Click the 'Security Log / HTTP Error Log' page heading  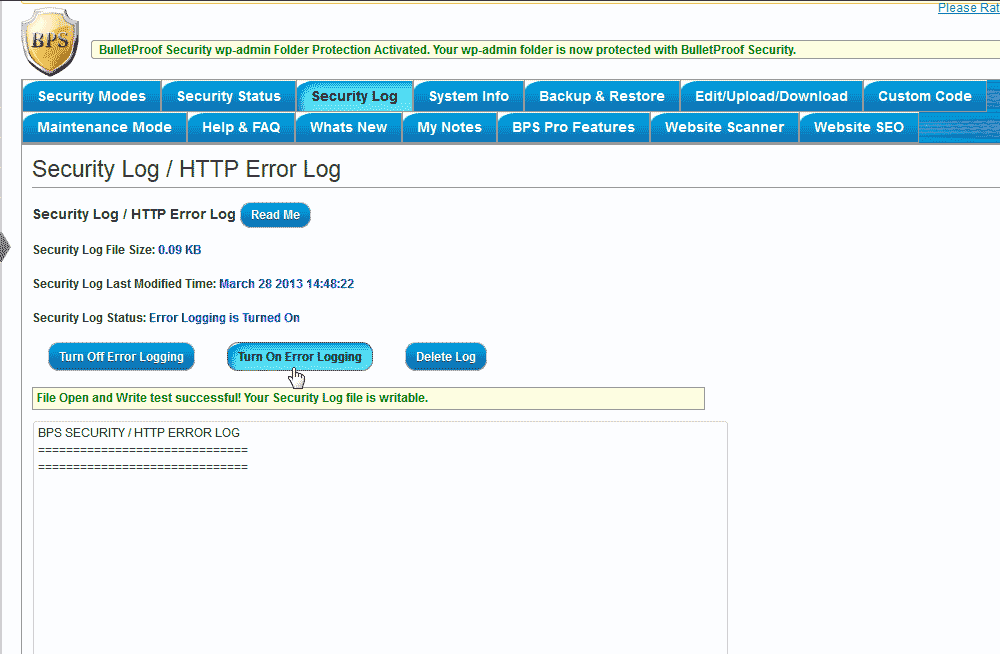186,169
